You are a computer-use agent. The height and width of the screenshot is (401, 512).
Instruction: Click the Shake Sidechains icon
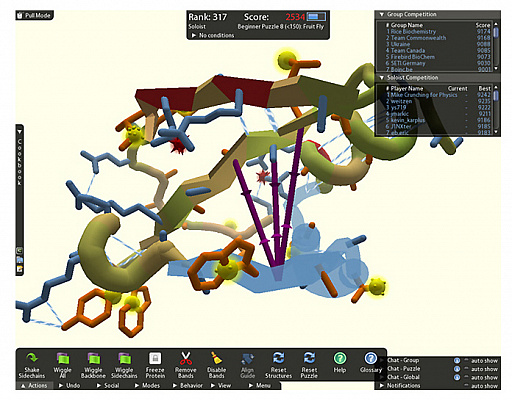pos(32,358)
